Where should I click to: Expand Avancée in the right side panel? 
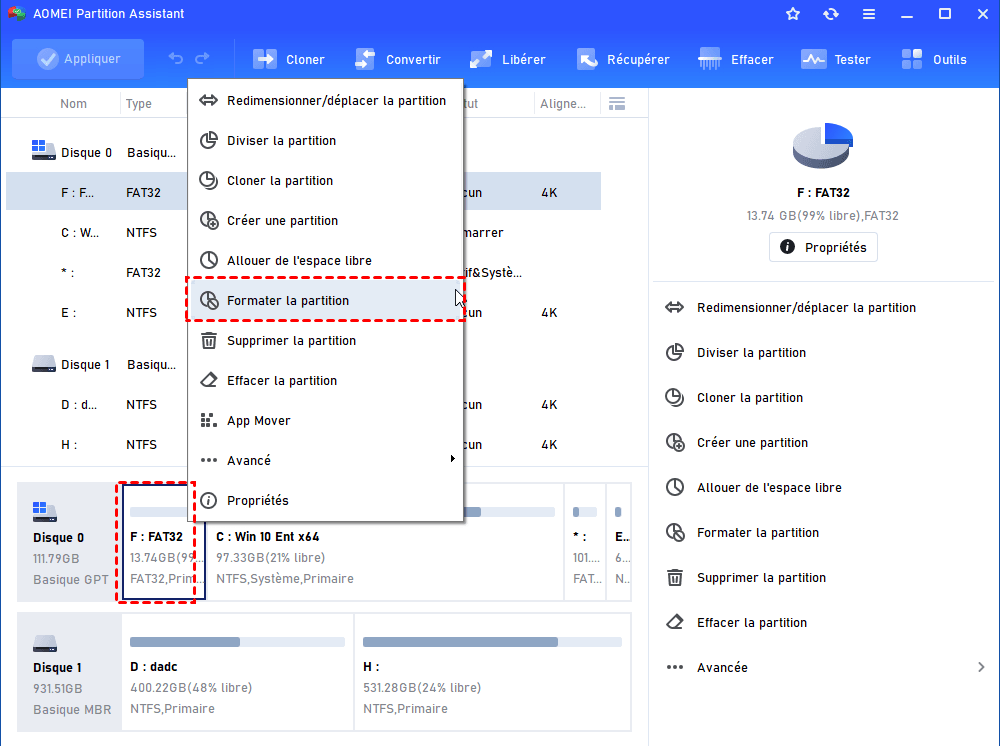tap(825, 667)
